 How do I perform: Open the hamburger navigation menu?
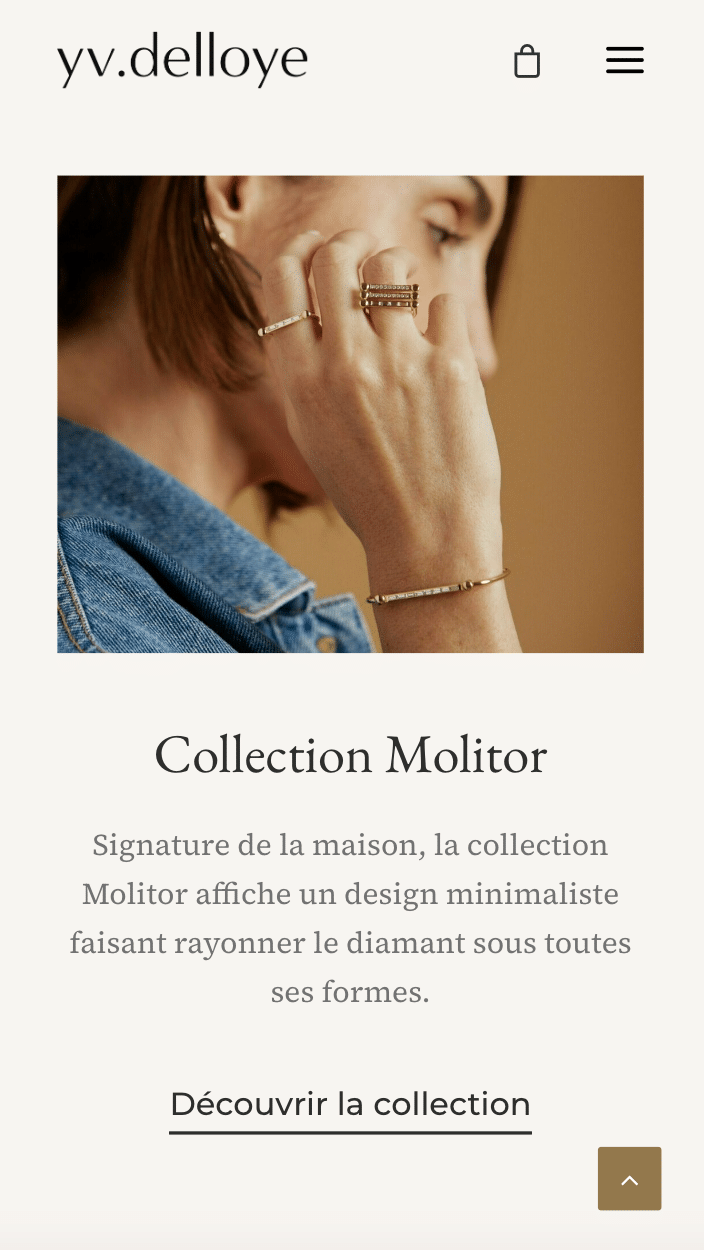[625, 60]
